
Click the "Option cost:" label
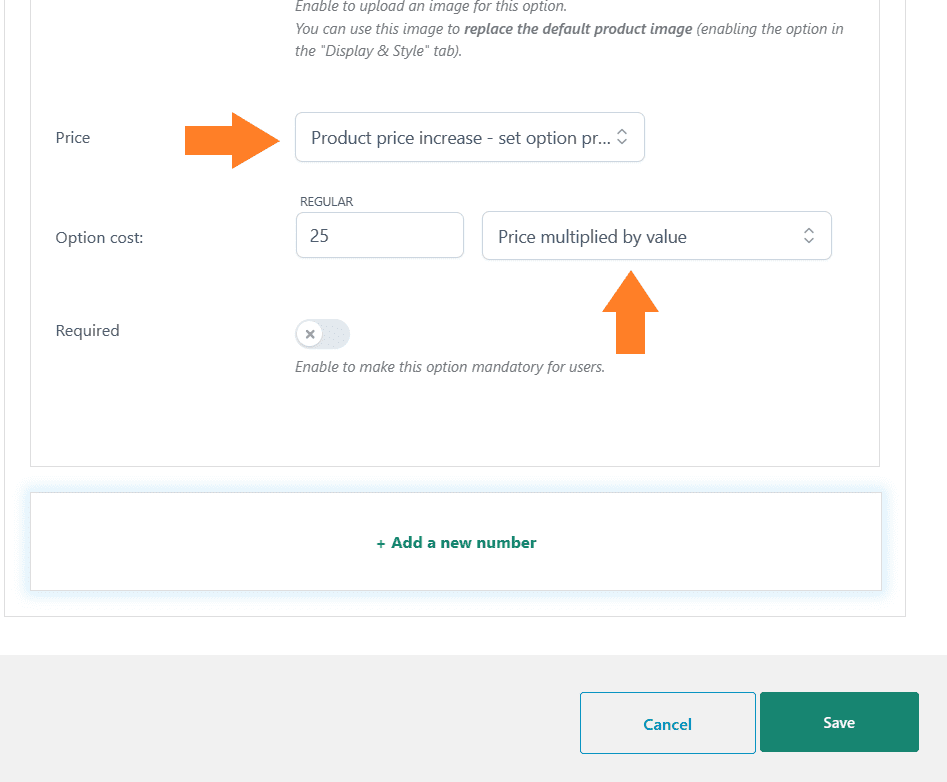click(99, 237)
